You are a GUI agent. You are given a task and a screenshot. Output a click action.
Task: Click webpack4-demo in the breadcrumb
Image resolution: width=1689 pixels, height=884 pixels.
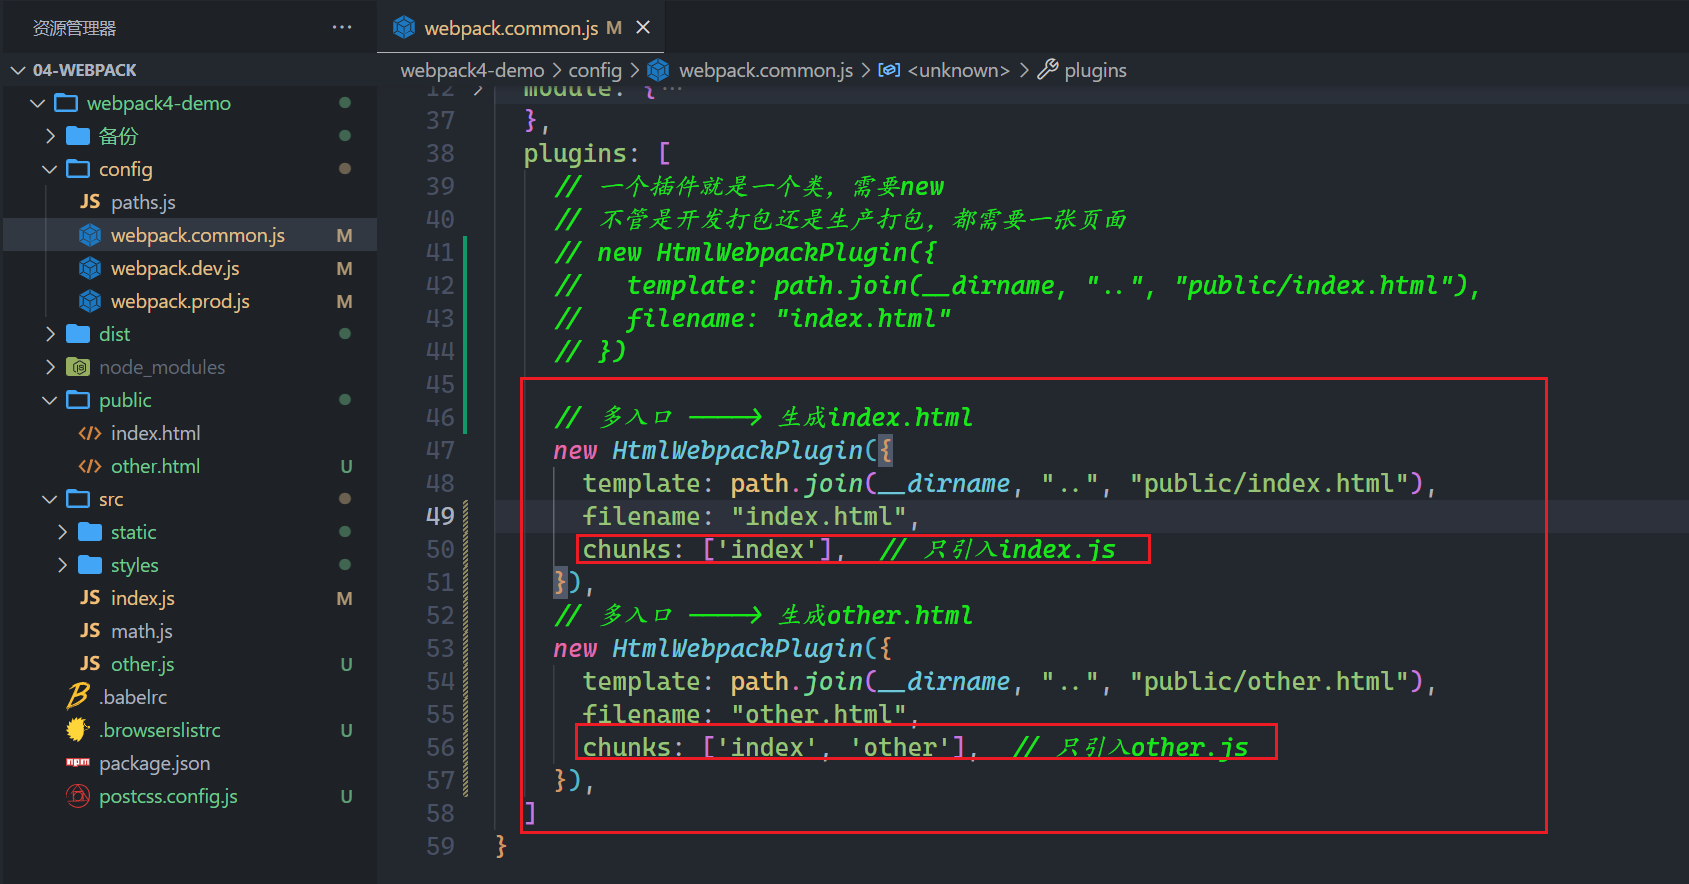tap(472, 70)
